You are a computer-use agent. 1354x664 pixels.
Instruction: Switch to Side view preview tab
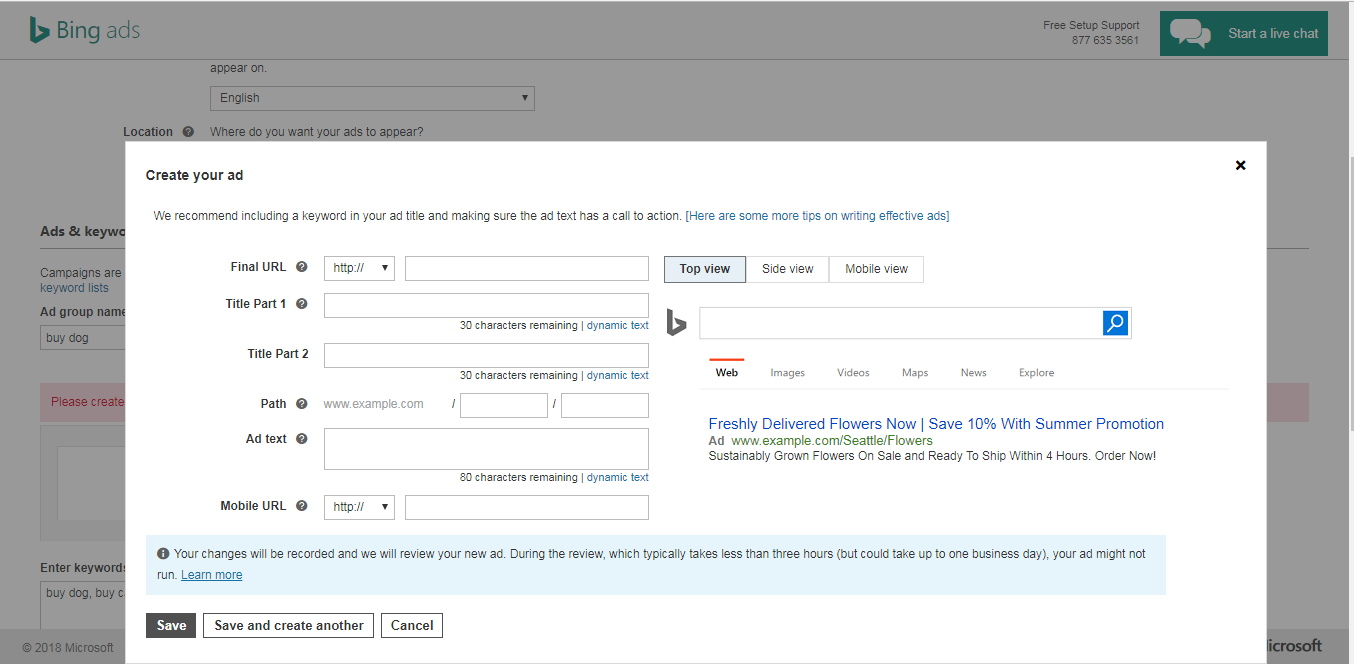pyautogui.click(x=787, y=269)
